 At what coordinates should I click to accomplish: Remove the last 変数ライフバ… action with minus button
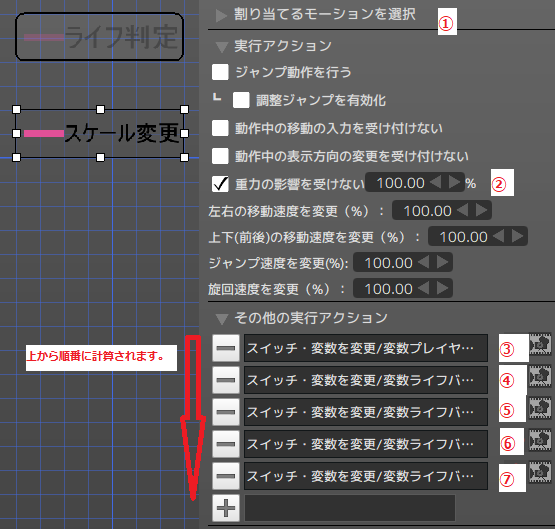(226, 476)
